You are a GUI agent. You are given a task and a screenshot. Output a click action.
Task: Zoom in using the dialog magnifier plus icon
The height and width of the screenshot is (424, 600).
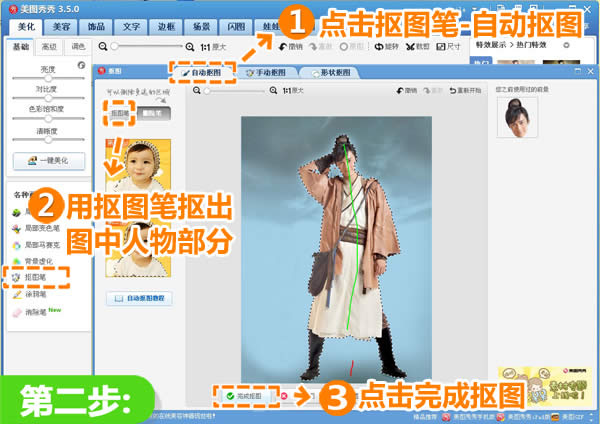pyautogui.click(x=273, y=91)
